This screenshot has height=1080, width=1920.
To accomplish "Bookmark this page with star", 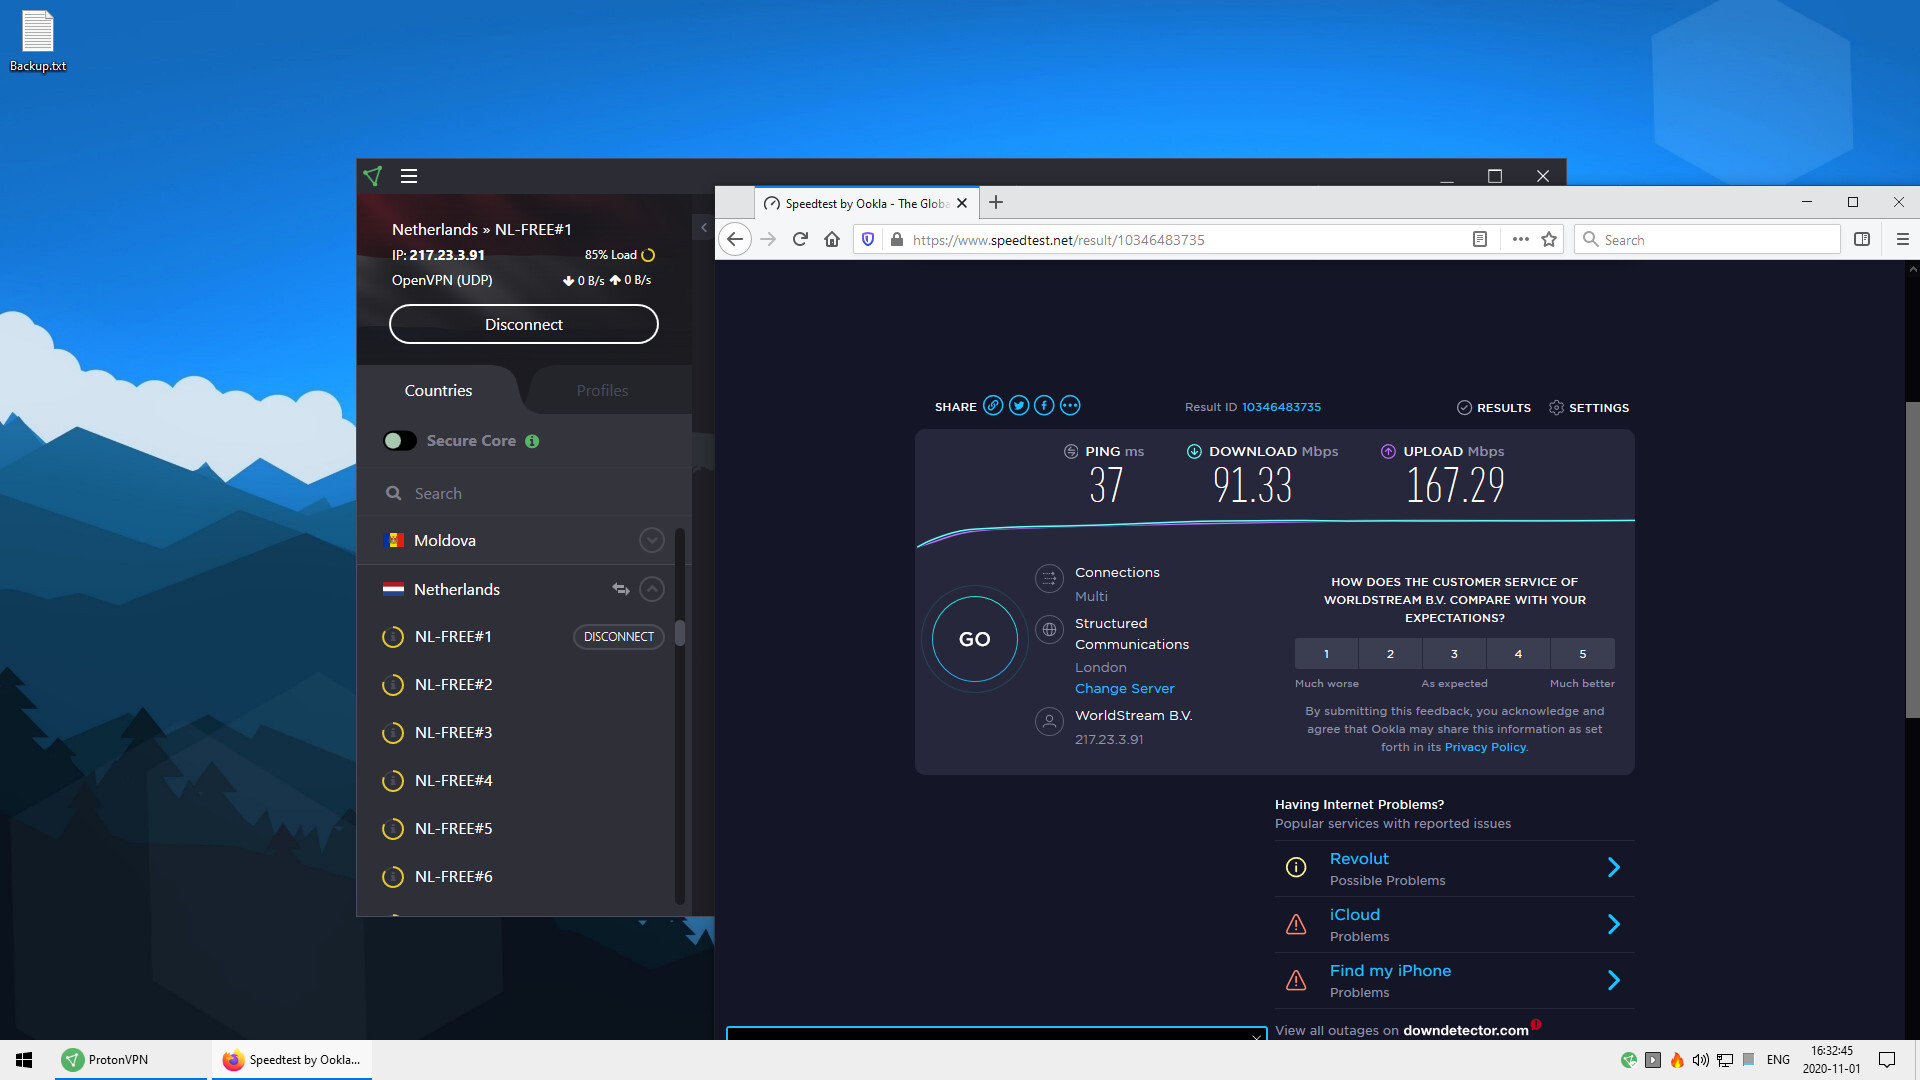I will [1549, 239].
